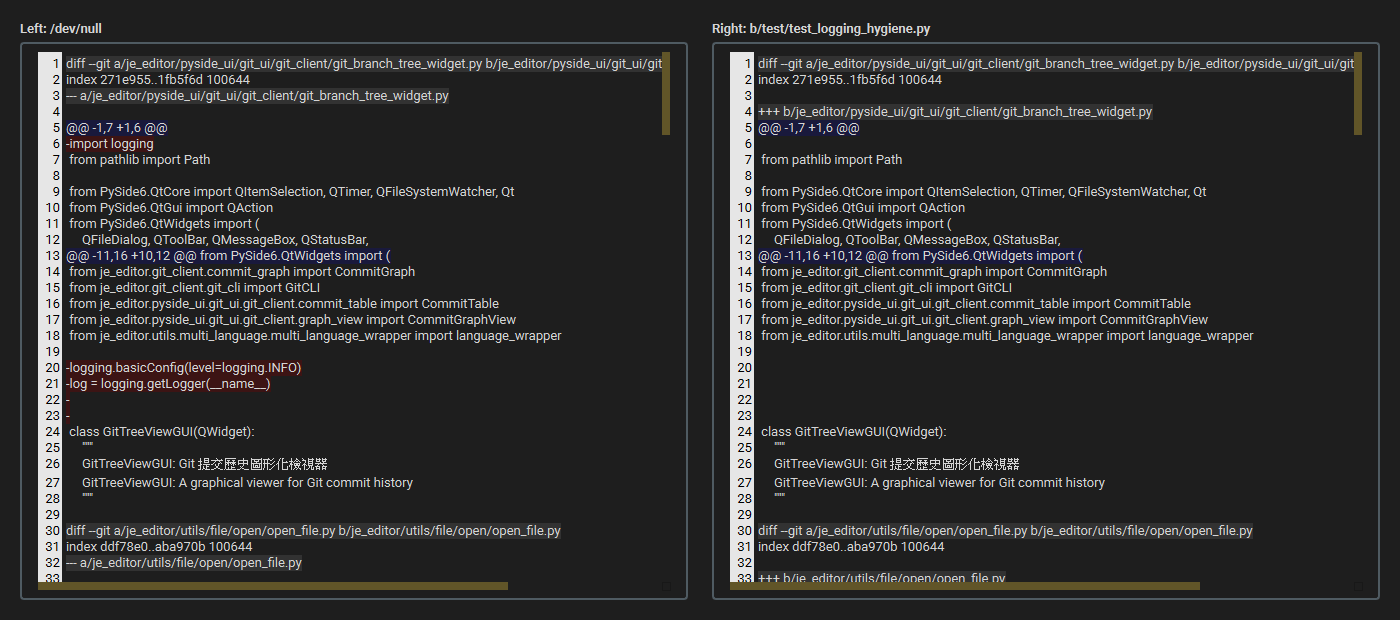The image size is (1400, 620).
Task: Click 'import GitCLI' line in right pane
Action: (886, 288)
